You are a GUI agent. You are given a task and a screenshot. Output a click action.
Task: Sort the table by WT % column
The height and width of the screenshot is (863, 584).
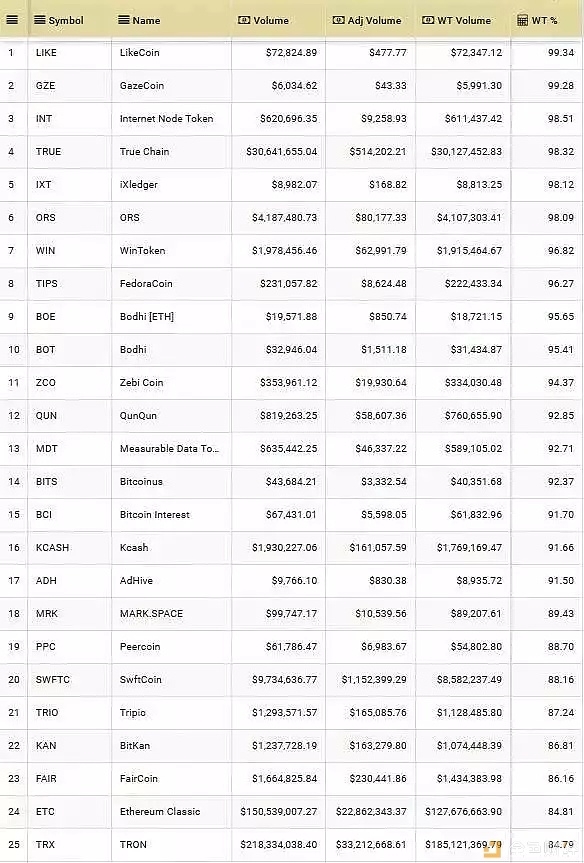click(544, 20)
